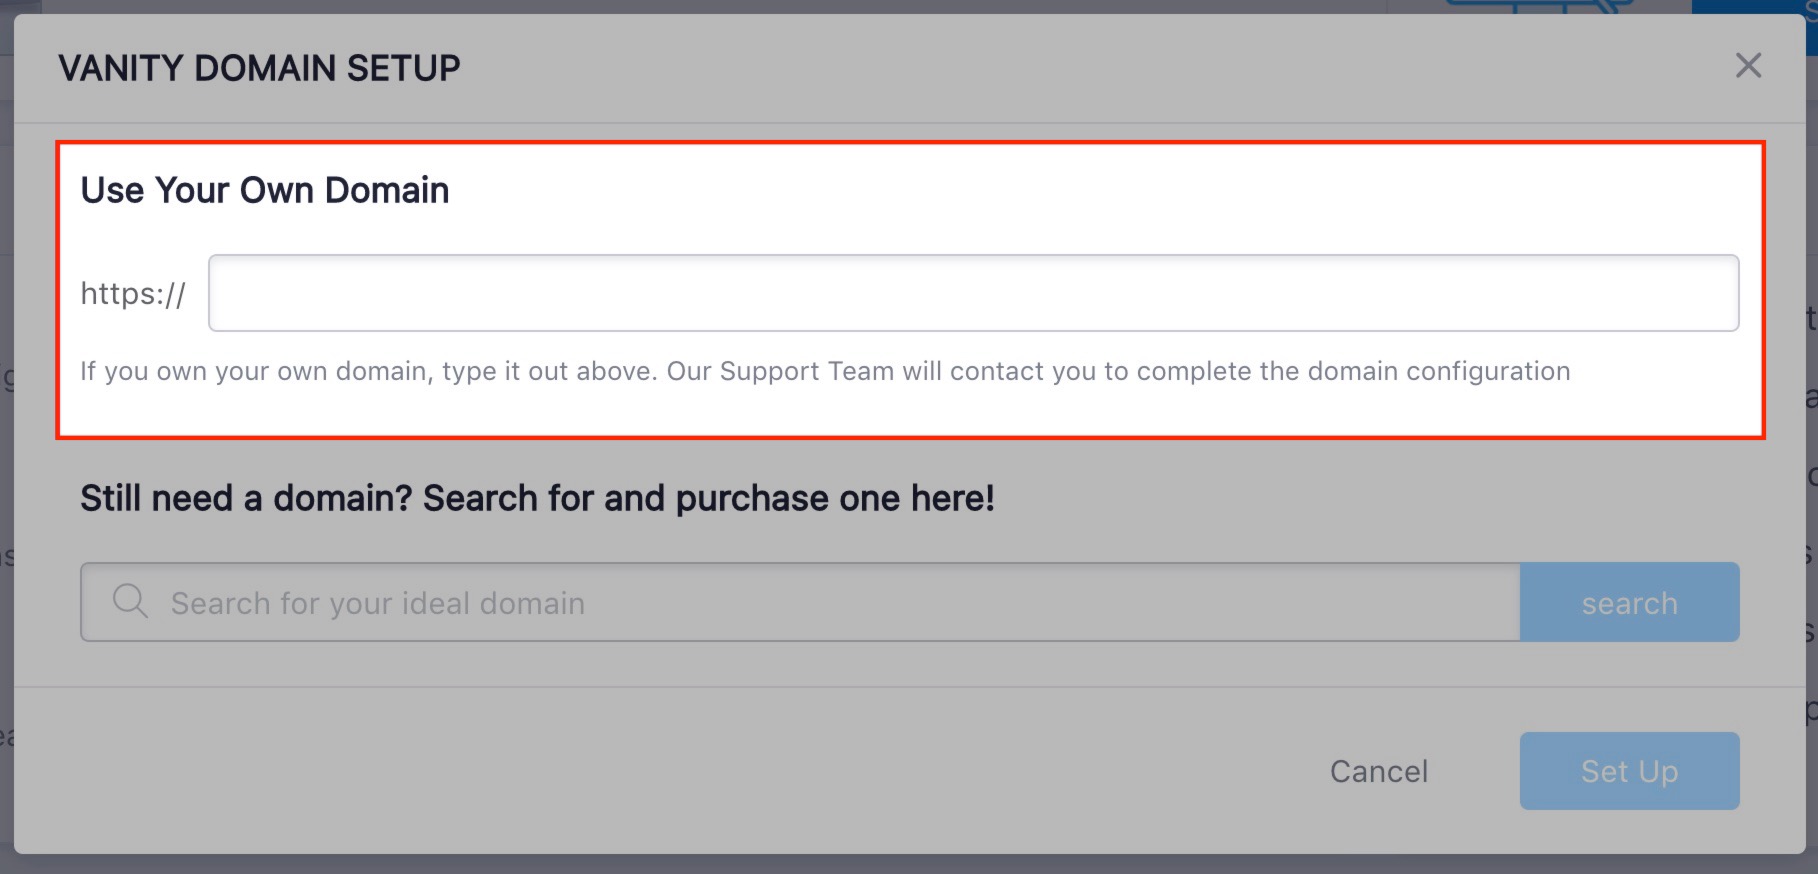
Task: Focus the 'Search for your ideal domain' box
Action: tap(800, 602)
